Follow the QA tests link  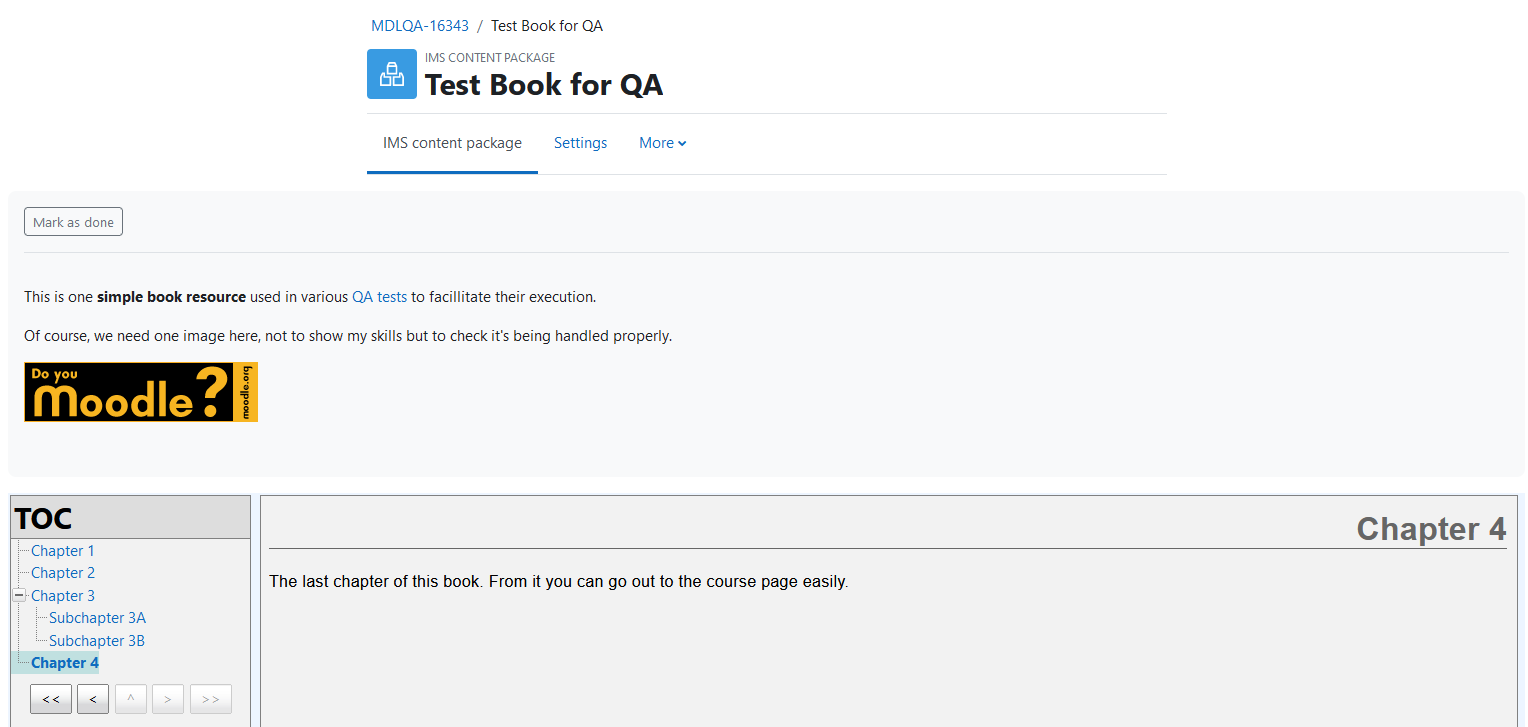(380, 297)
